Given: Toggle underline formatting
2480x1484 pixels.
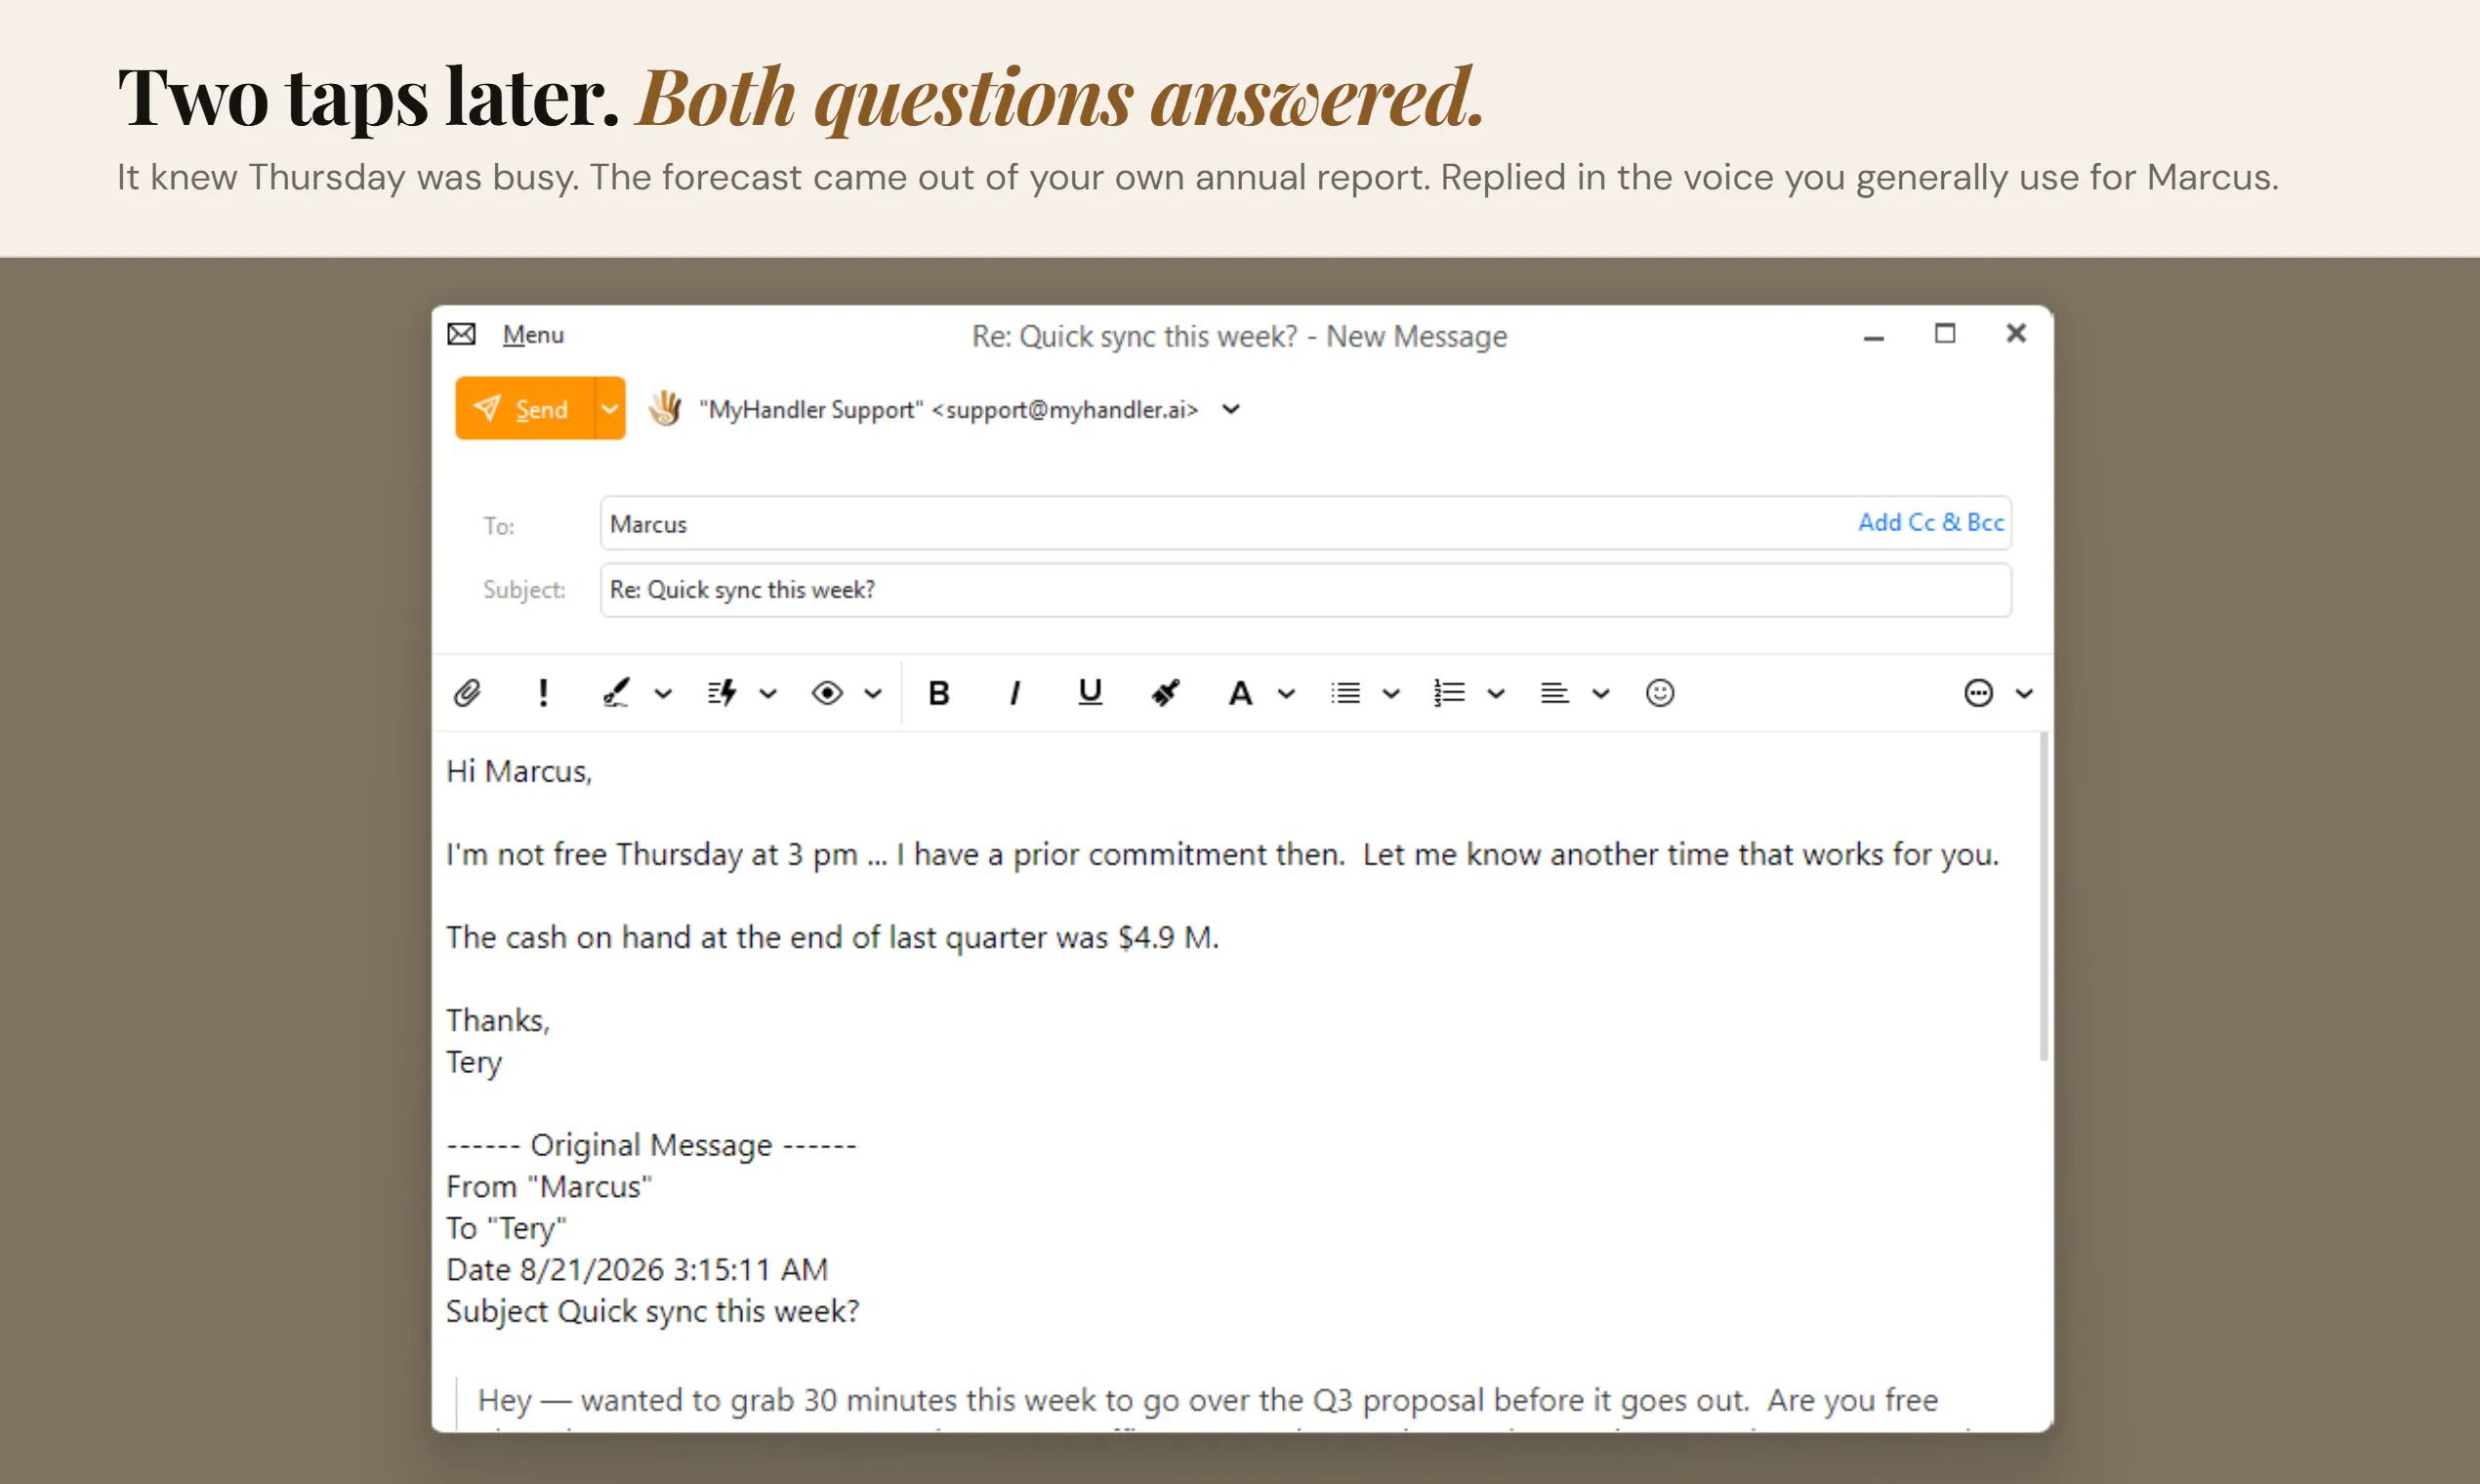Looking at the screenshot, I should [x=1090, y=693].
